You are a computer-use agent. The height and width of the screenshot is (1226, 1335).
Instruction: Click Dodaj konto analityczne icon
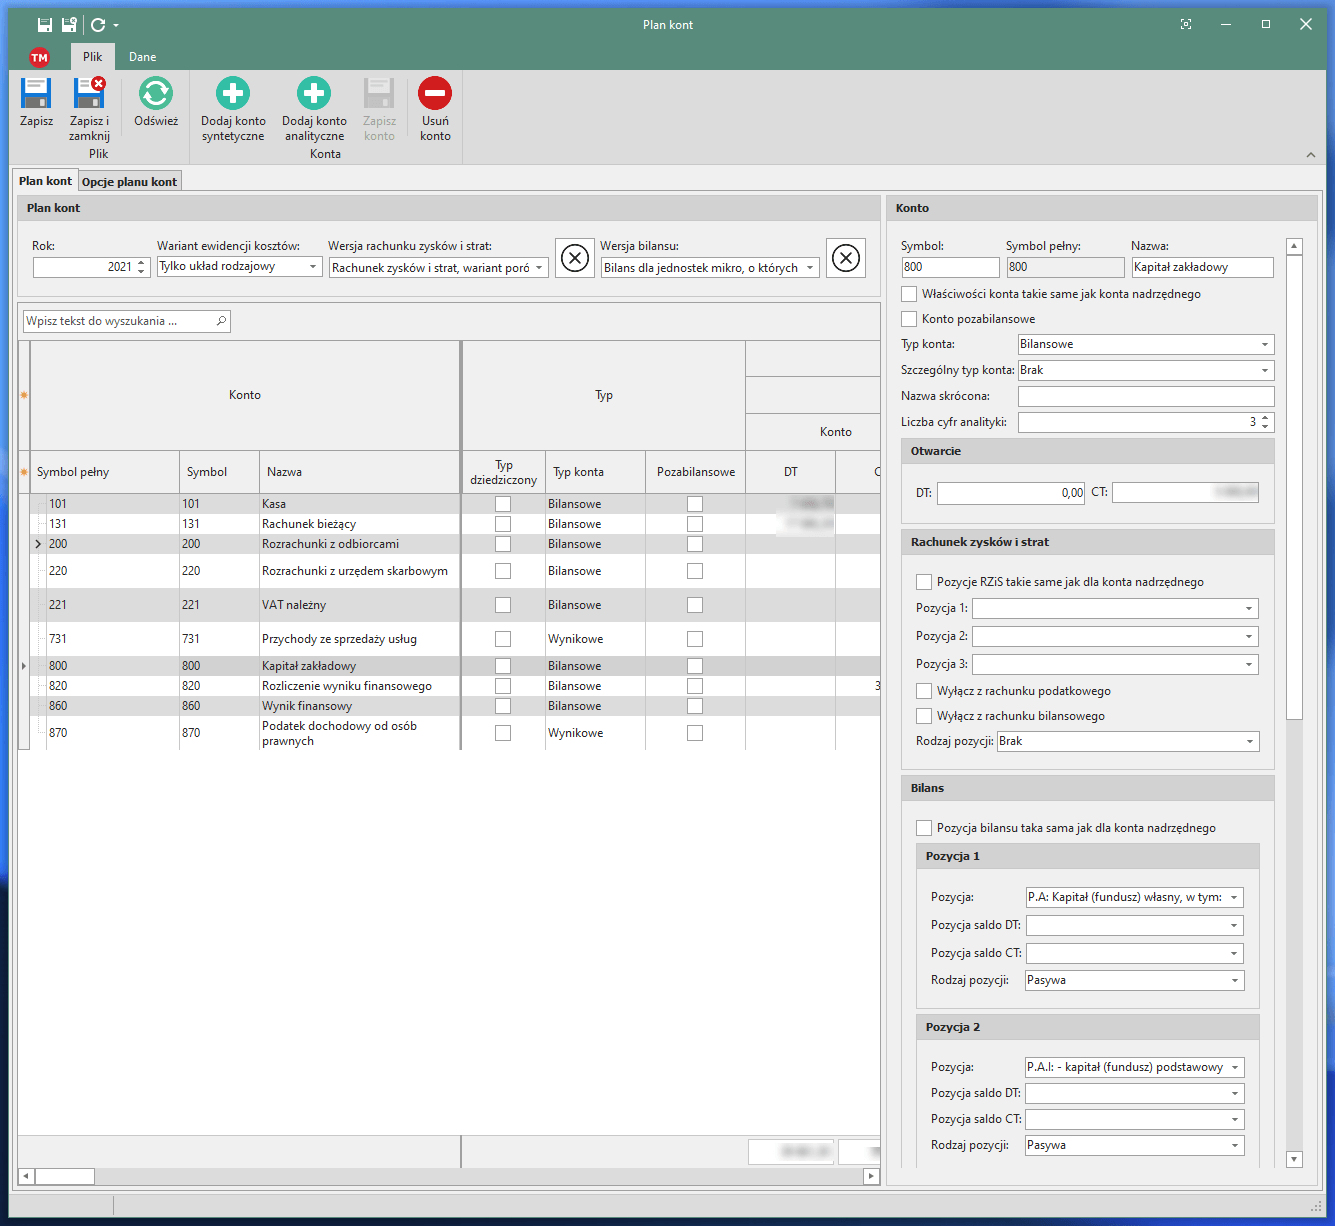tap(314, 94)
